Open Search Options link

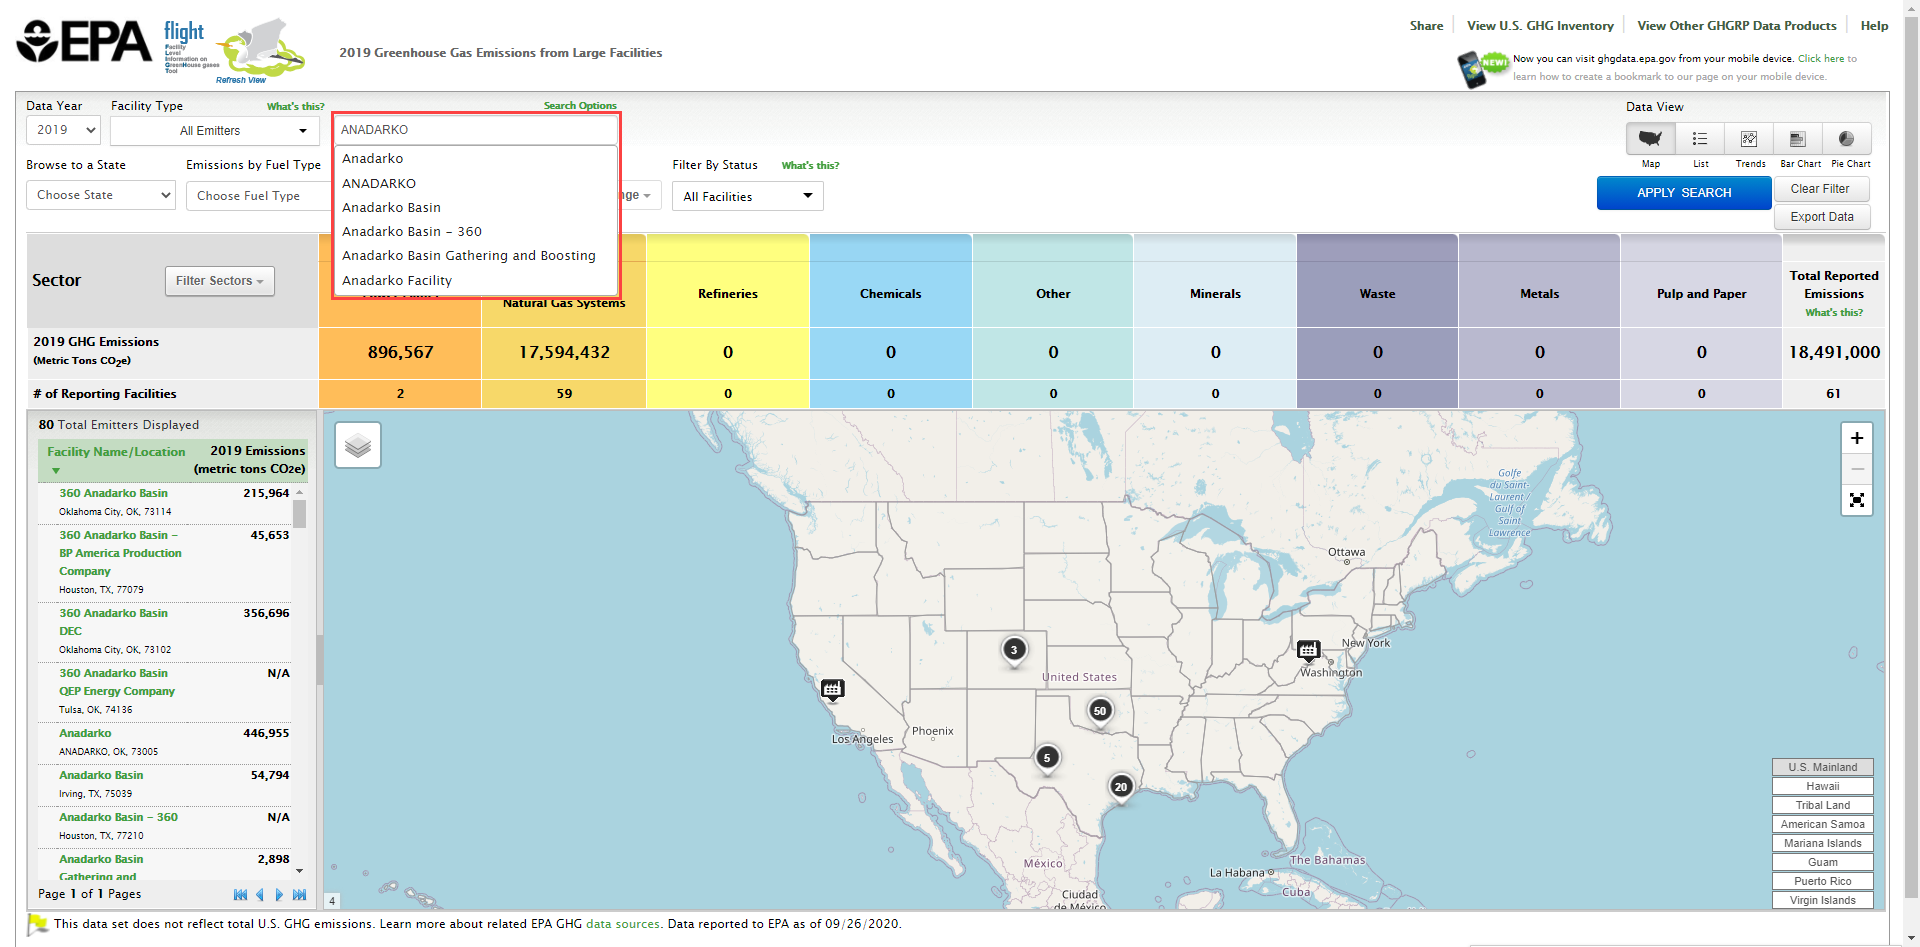(580, 106)
